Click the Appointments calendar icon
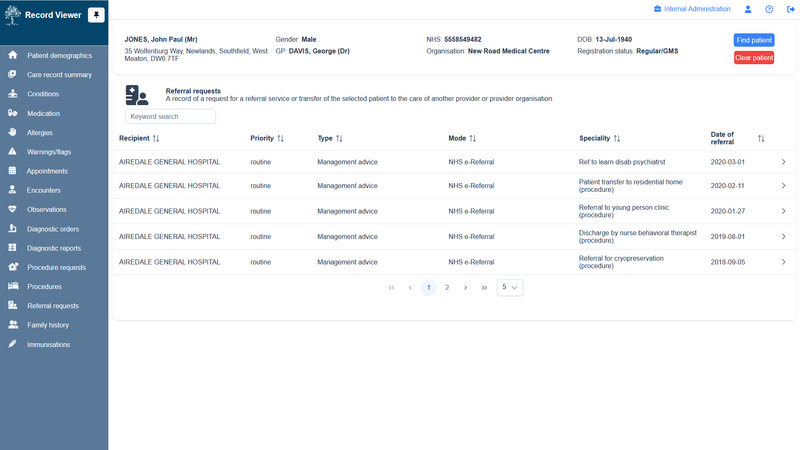Image resolution: width=800 pixels, height=450 pixels. coord(12,170)
